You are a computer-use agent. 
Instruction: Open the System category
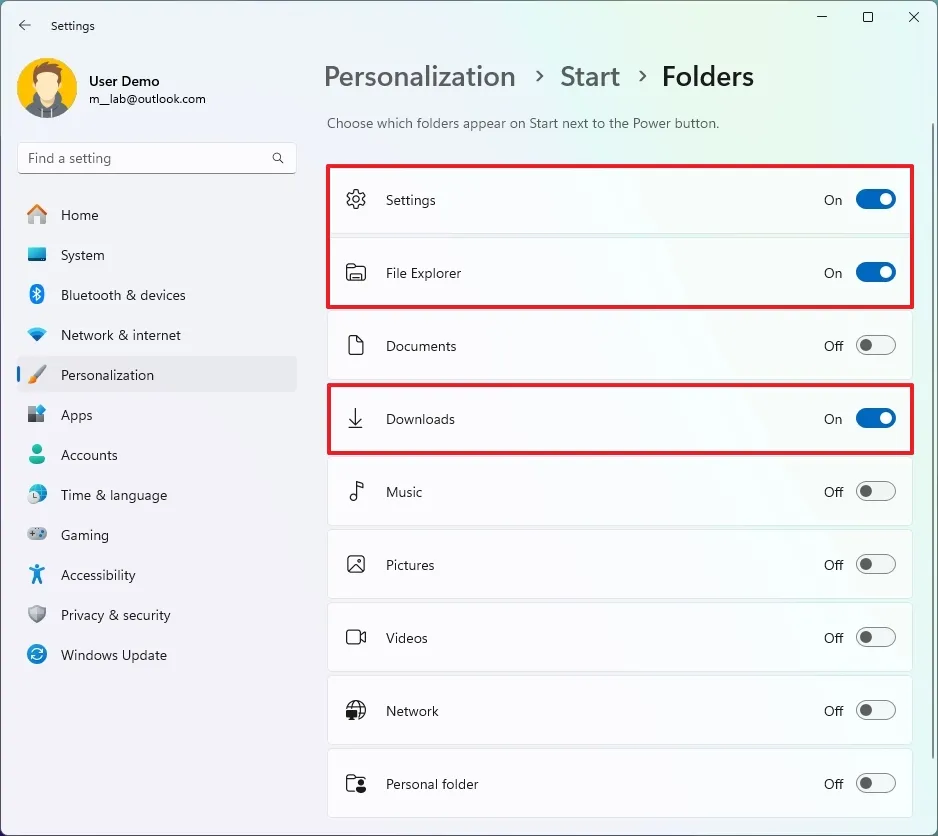tap(82, 255)
